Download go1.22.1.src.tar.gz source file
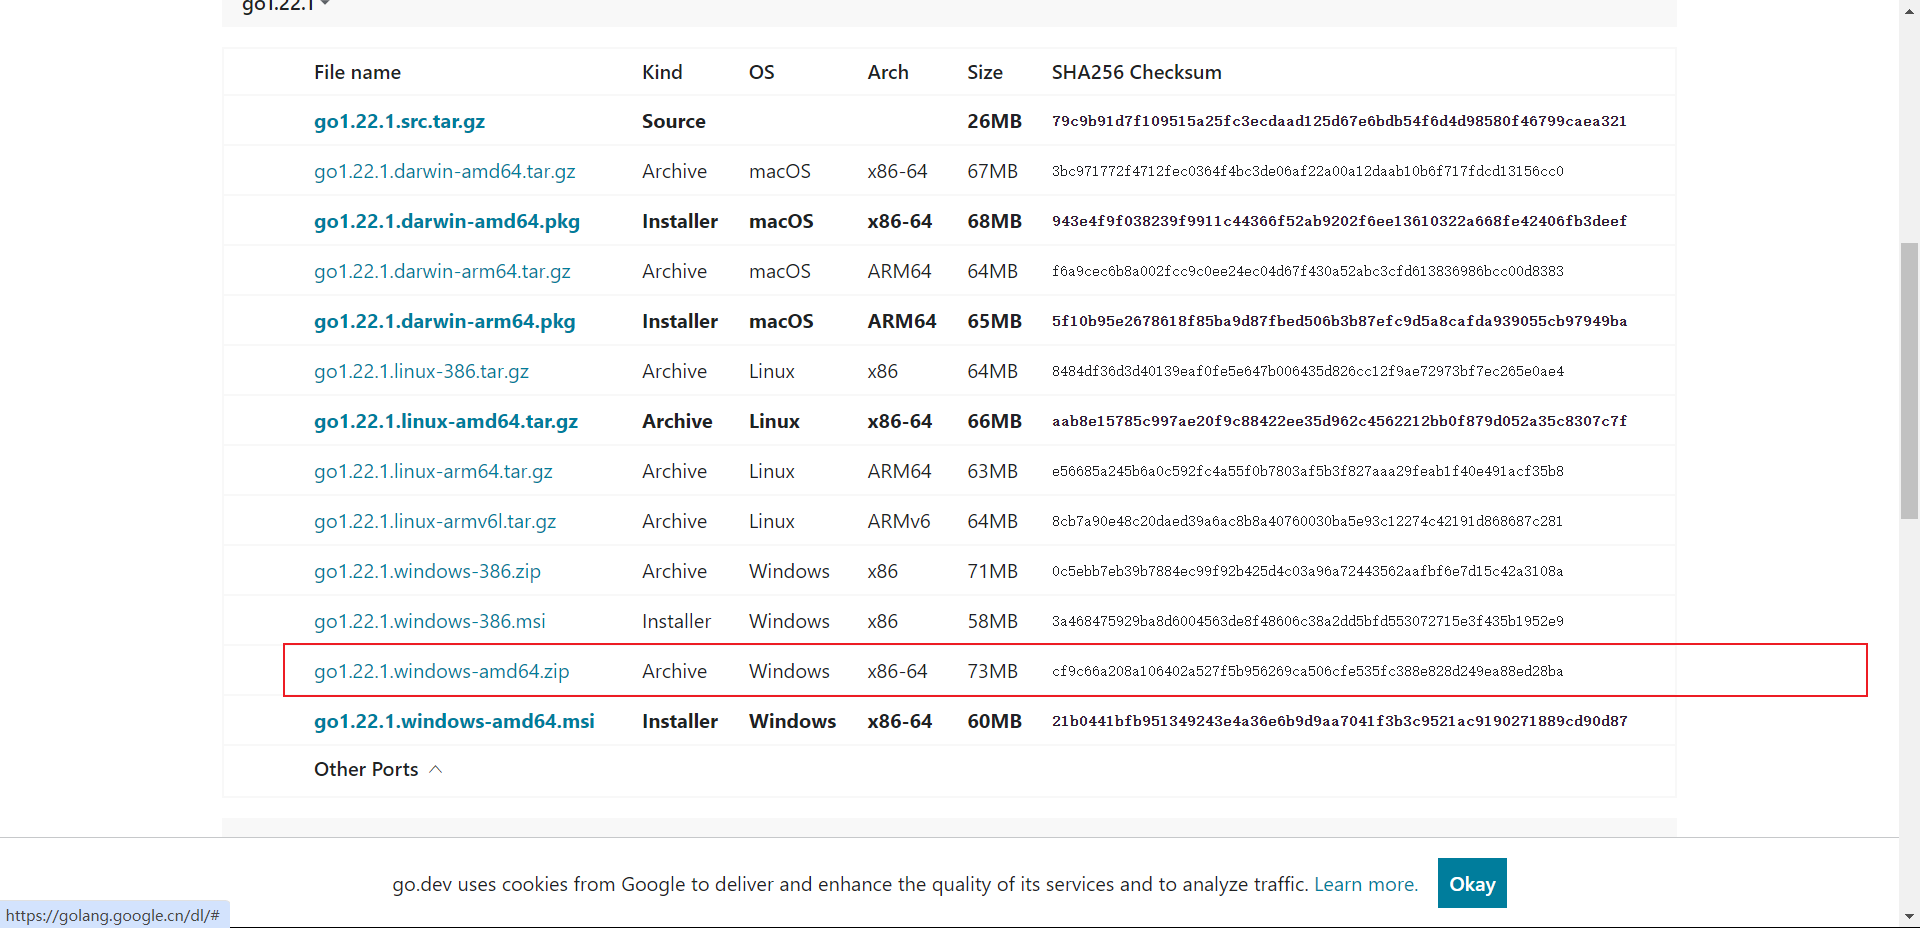The width and height of the screenshot is (1920, 928). (x=399, y=121)
